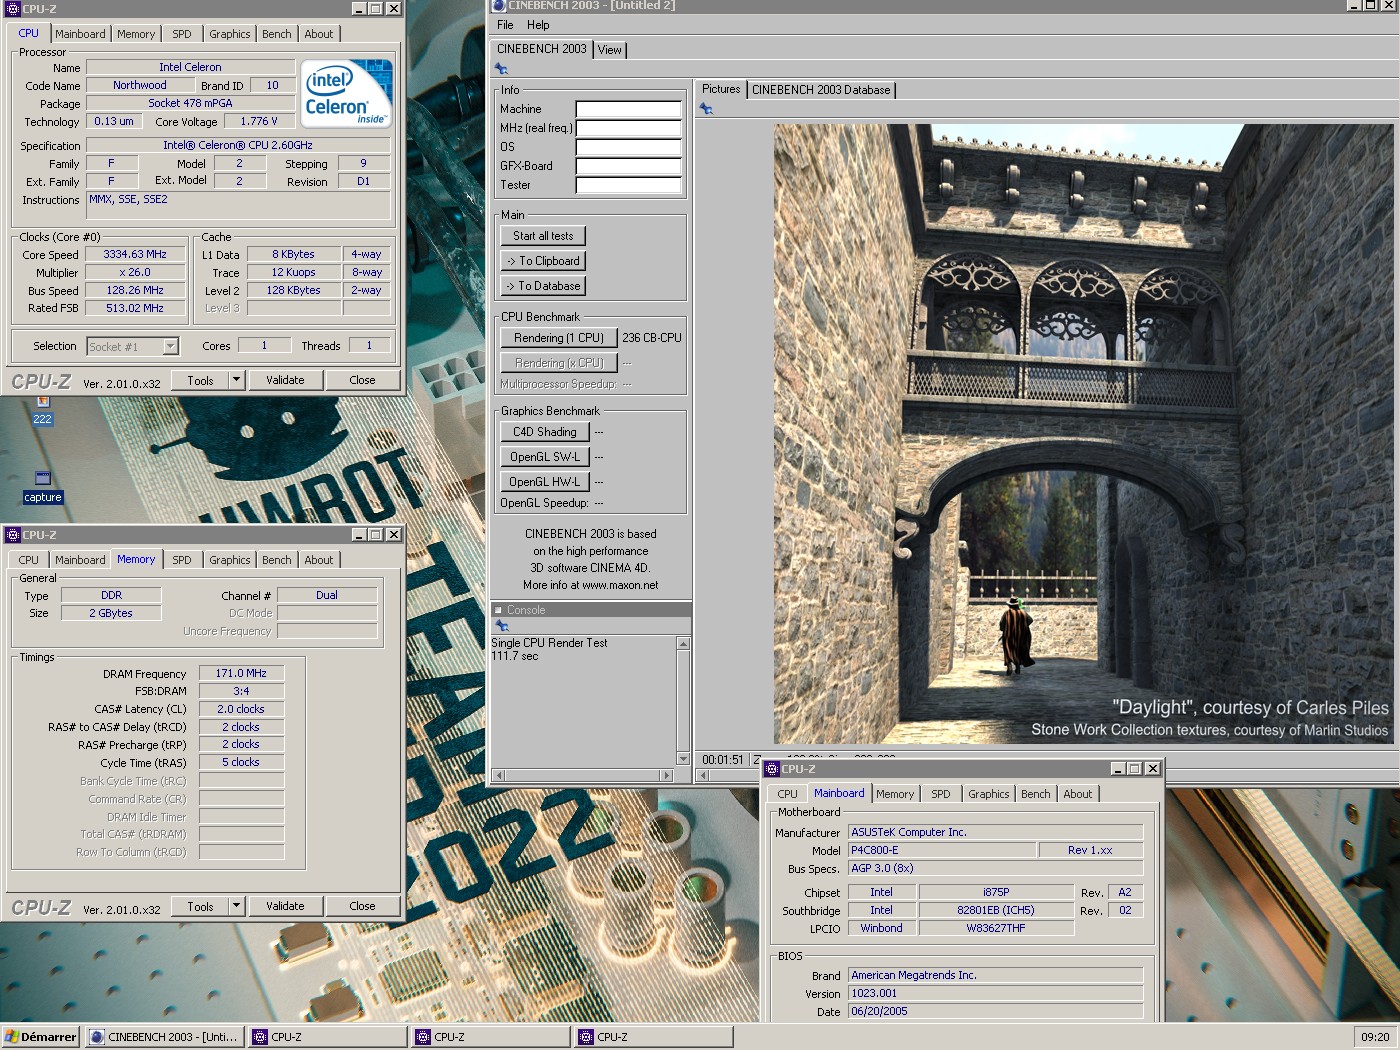This screenshot has width=1400, height=1050.
Task: Click the OS input field
Action: pyautogui.click(x=628, y=147)
